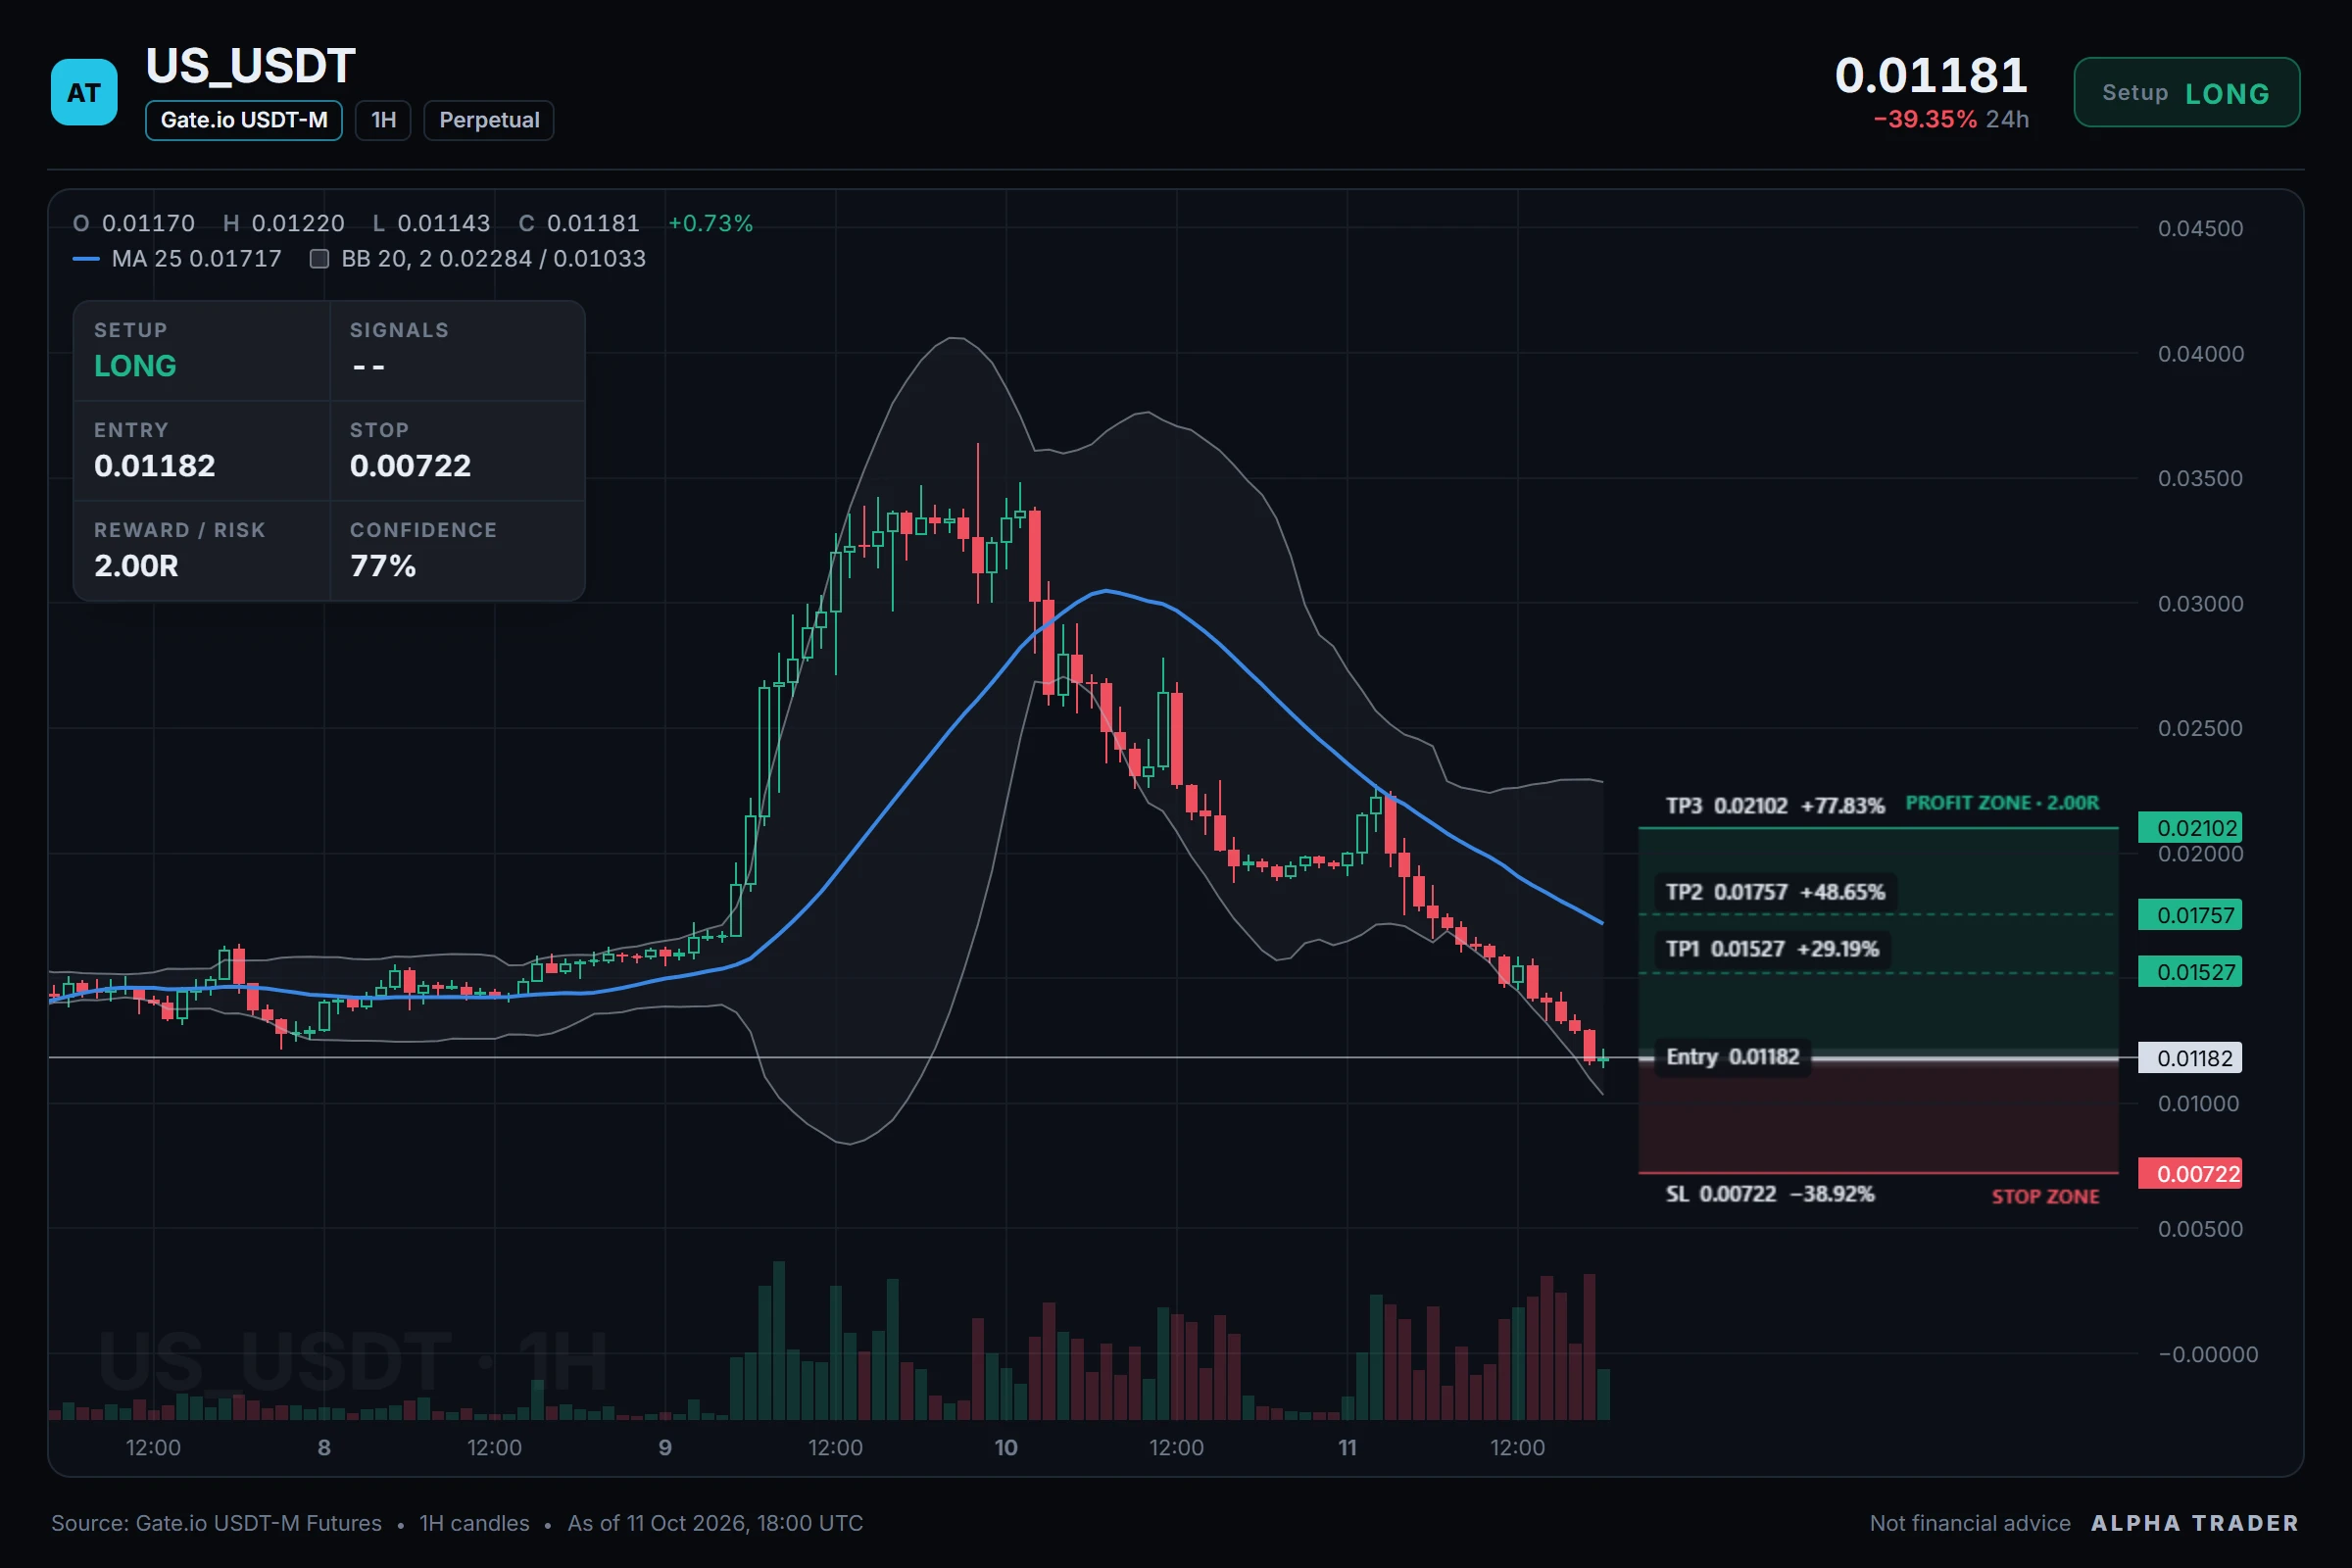Viewport: 2352px width, 1568px height.
Task: Click the 0.01182 entry price tag
Action: click(x=2190, y=1058)
